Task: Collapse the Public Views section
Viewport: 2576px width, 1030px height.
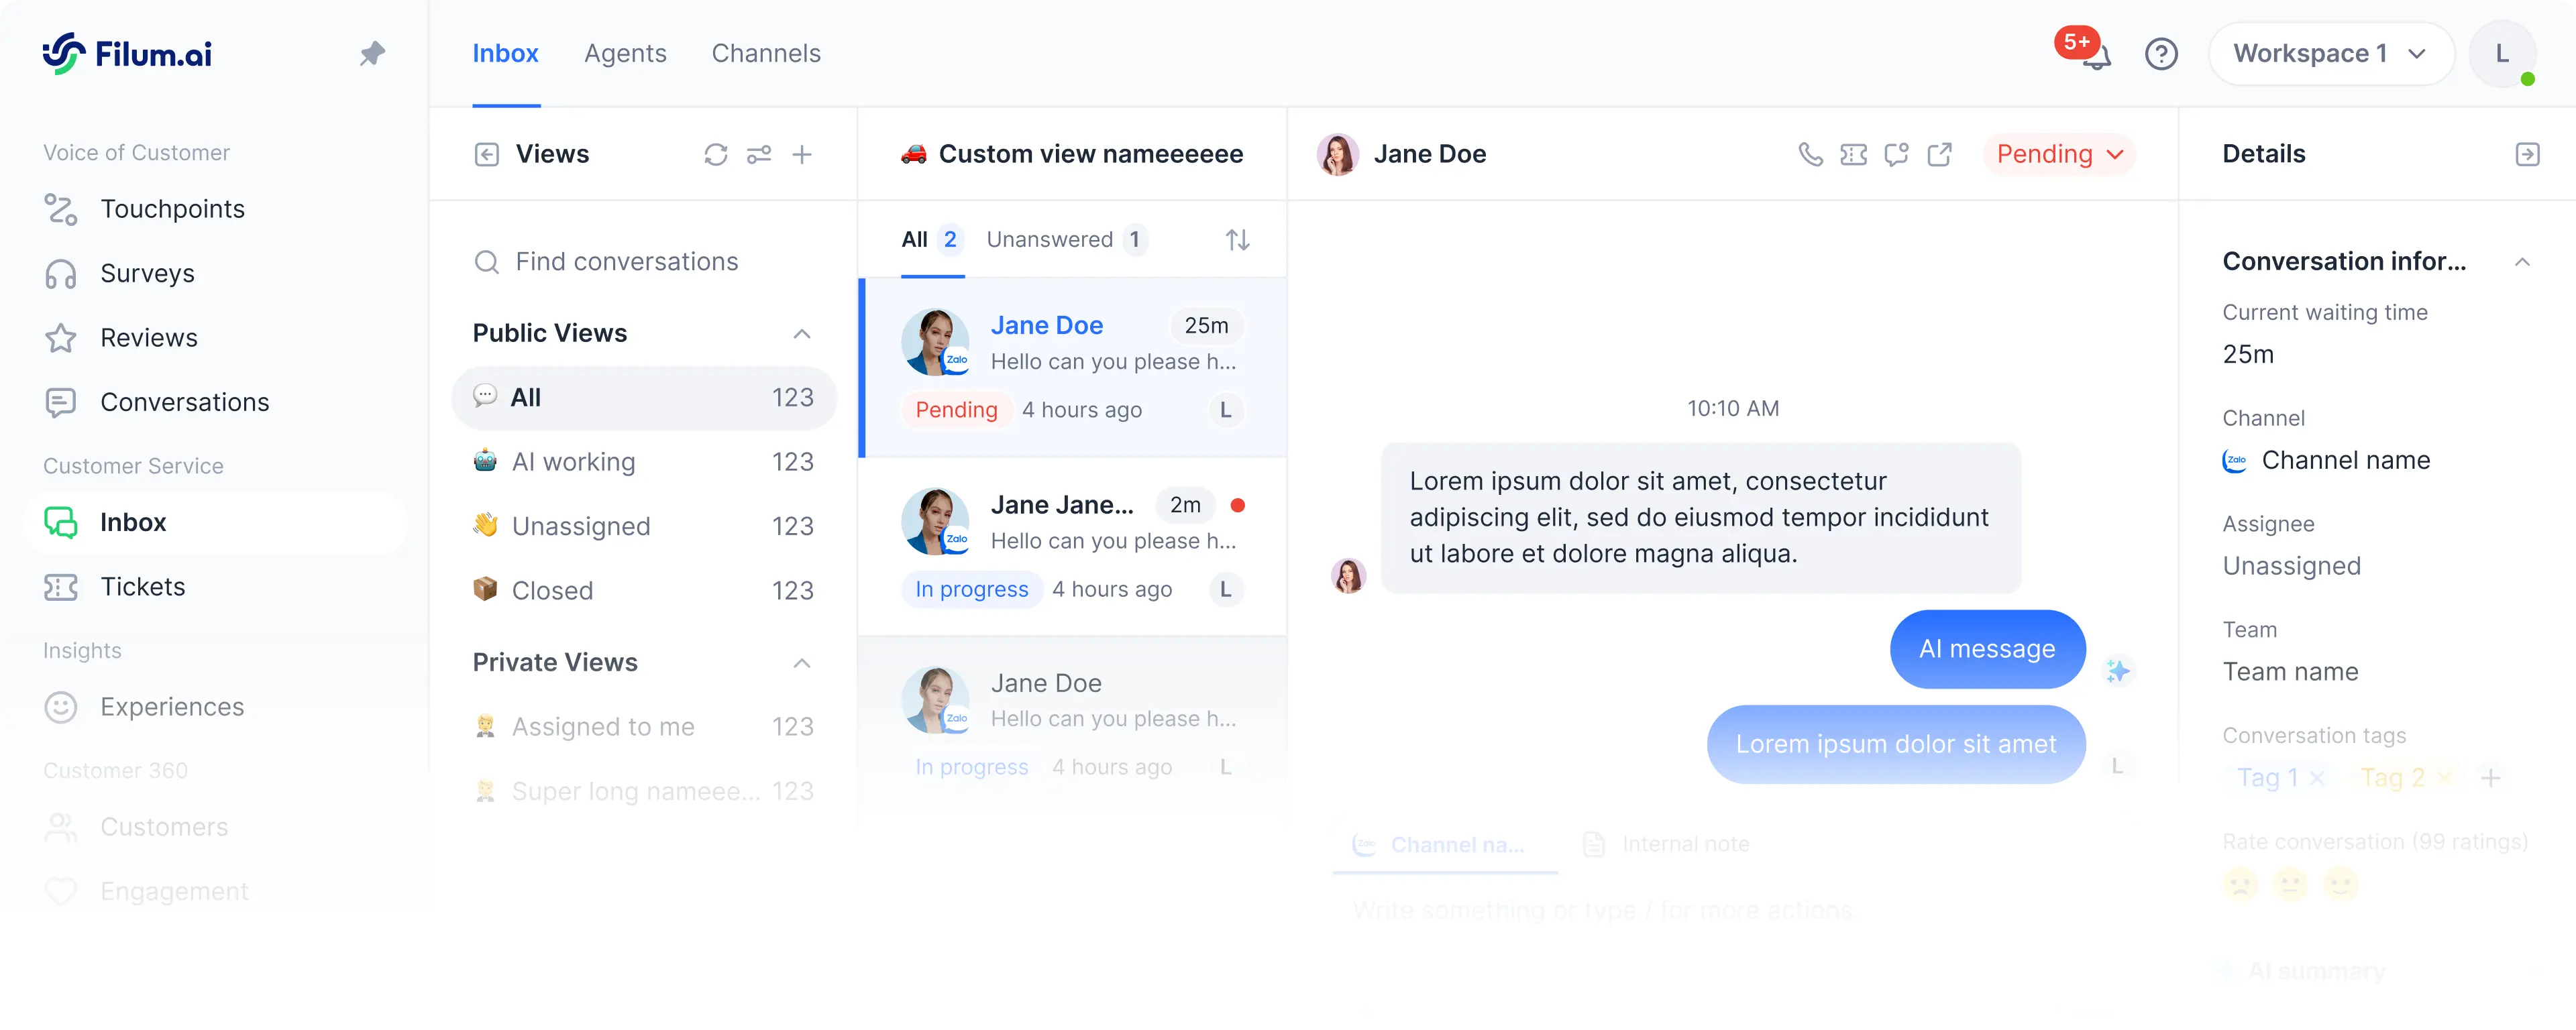Action: tap(801, 334)
